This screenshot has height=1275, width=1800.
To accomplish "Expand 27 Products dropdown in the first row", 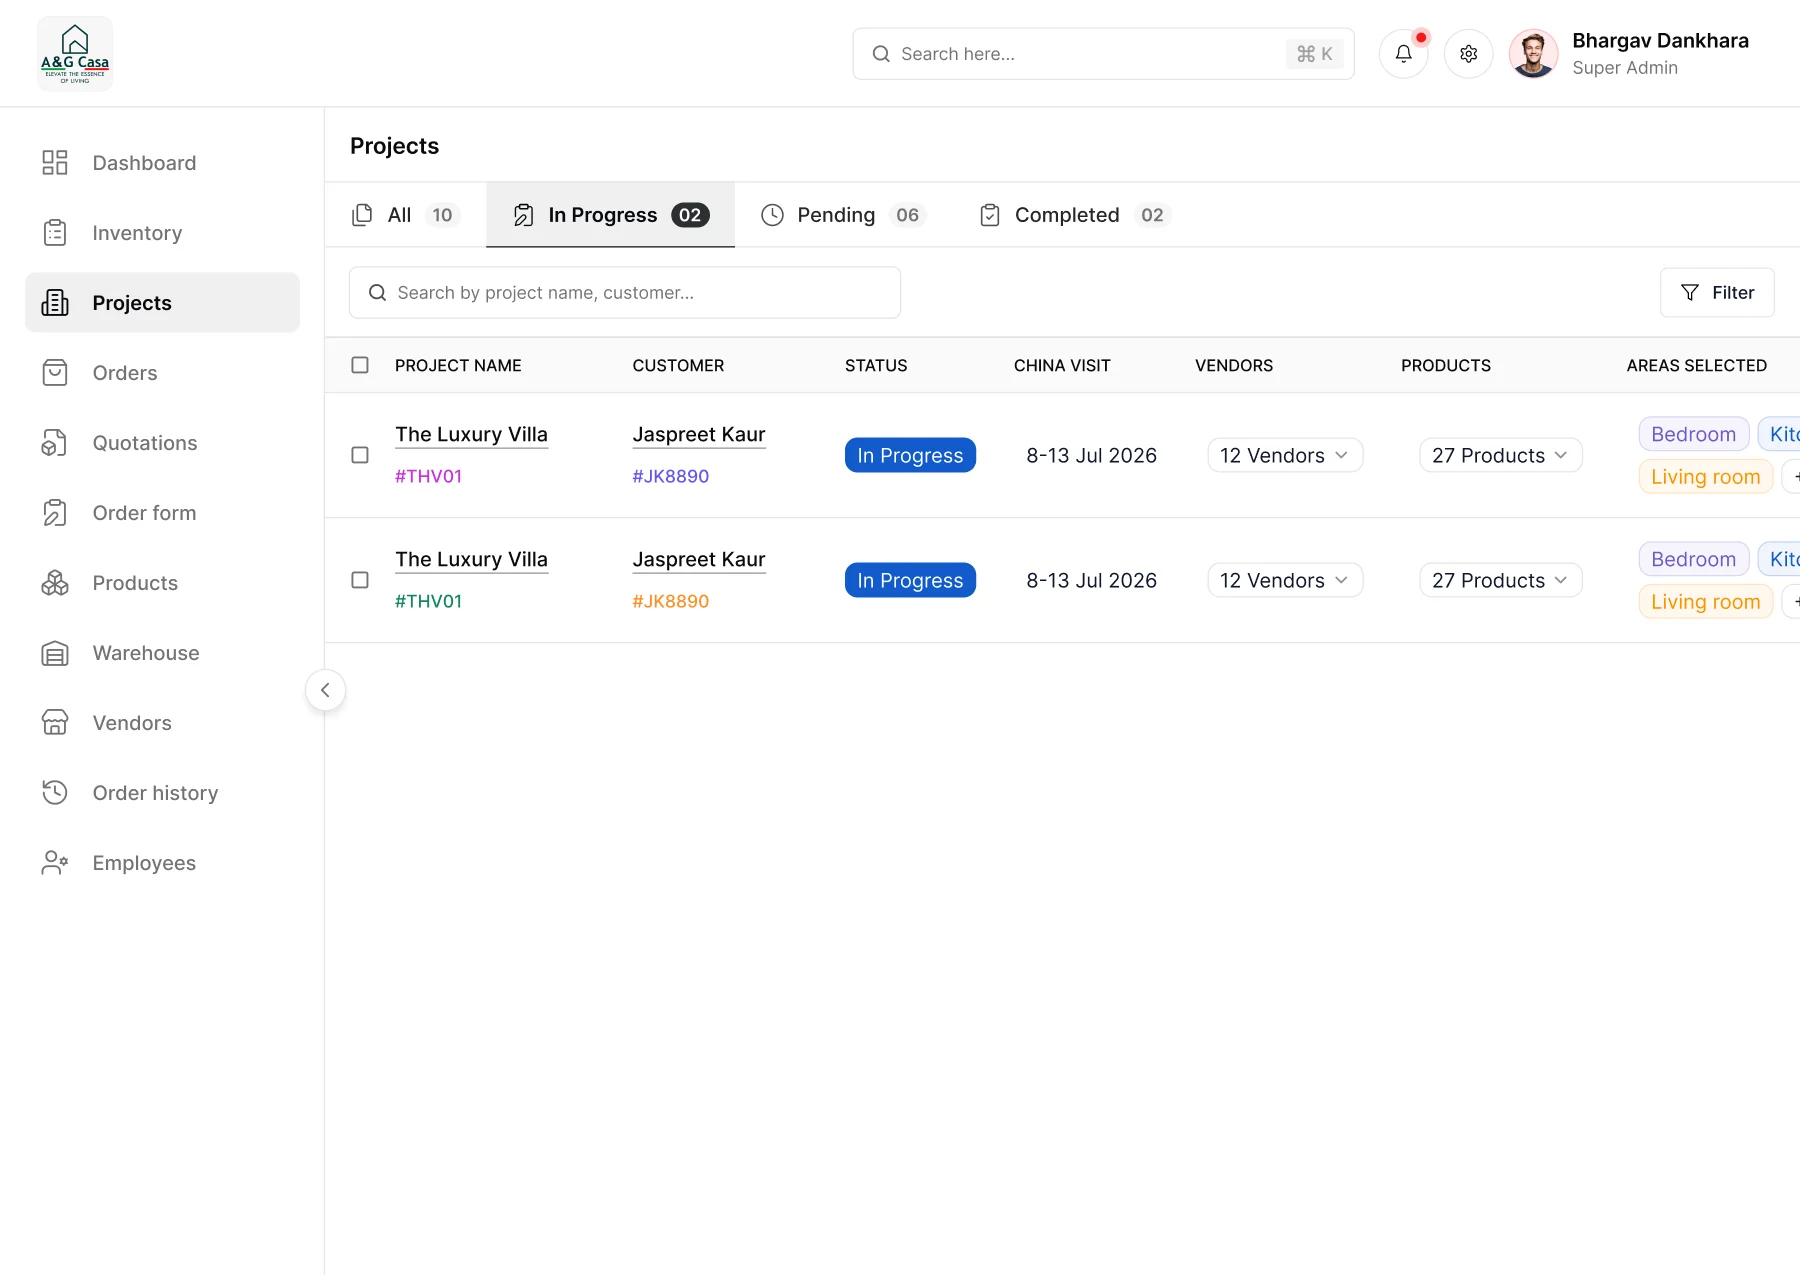I will (x=1500, y=455).
